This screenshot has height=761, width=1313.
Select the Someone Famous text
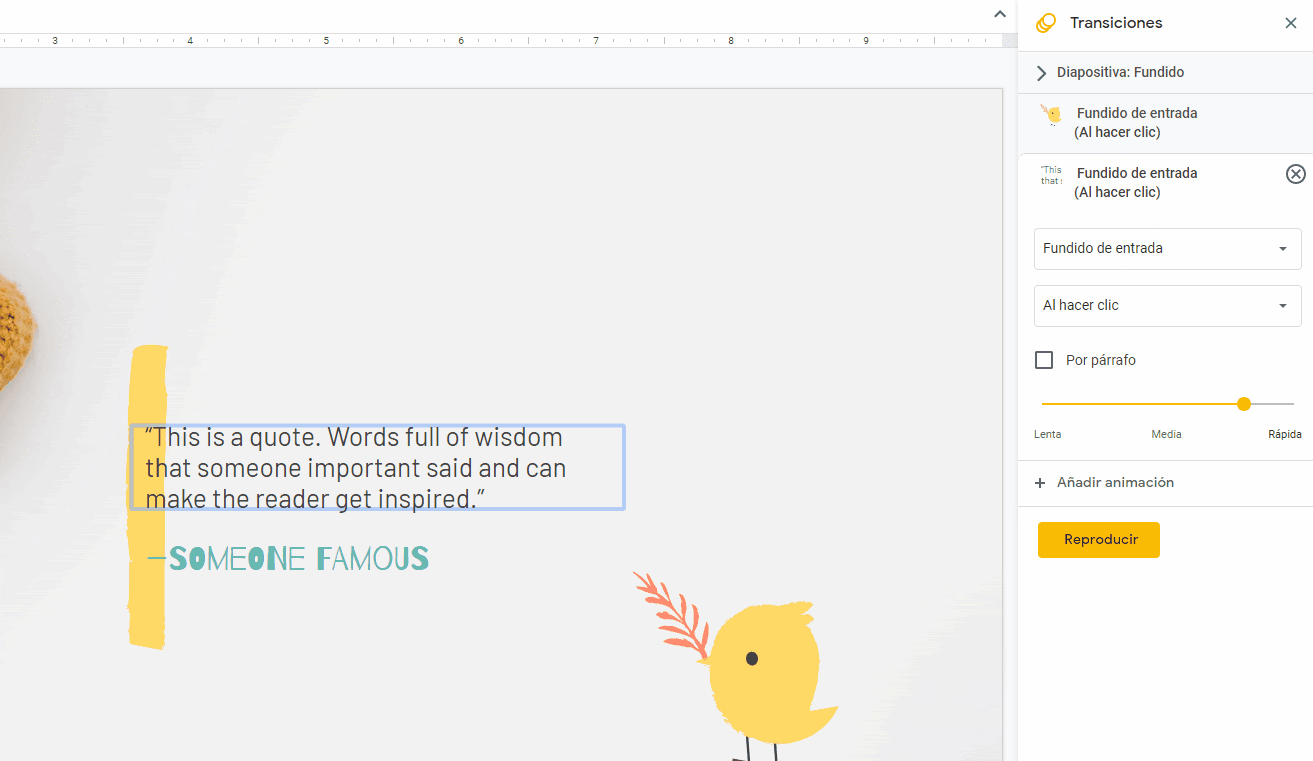pos(289,558)
